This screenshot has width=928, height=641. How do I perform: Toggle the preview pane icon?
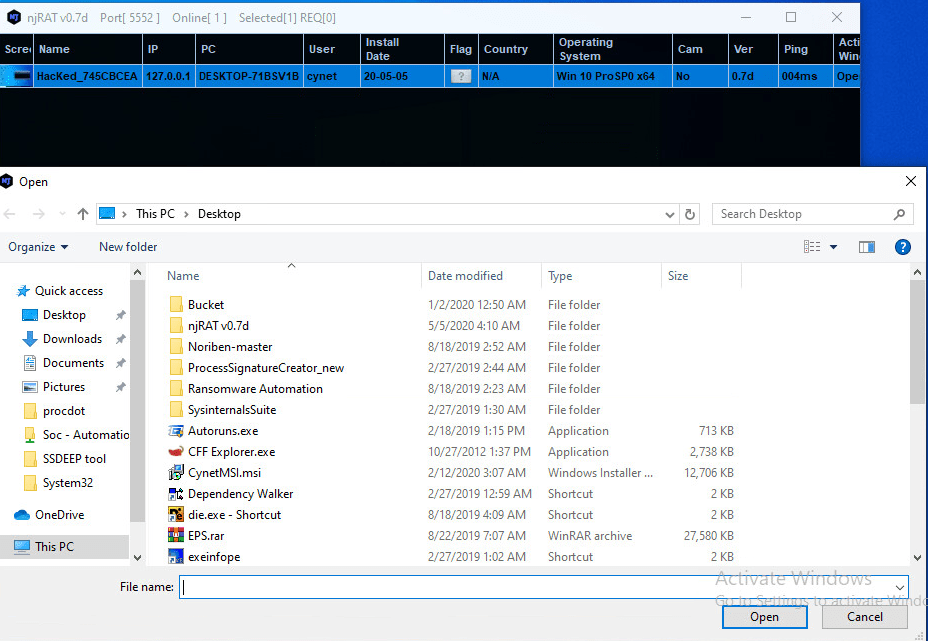pyautogui.click(x=867, y=247)
